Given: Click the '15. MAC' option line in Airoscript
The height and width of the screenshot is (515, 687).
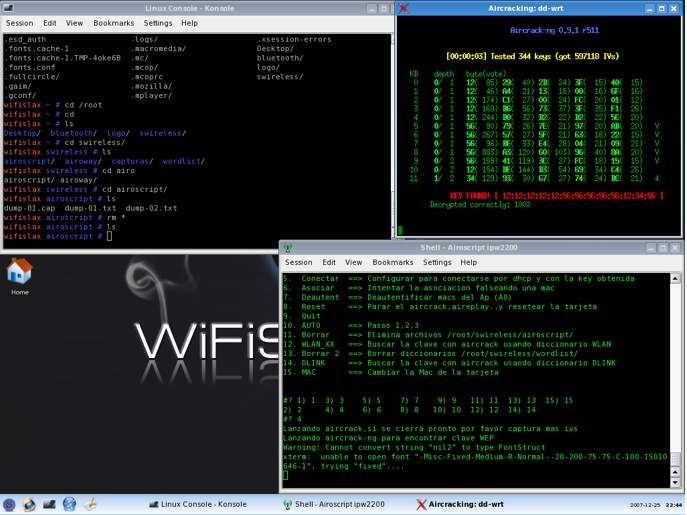Looking at the screenshot, I should pos(390,373).
